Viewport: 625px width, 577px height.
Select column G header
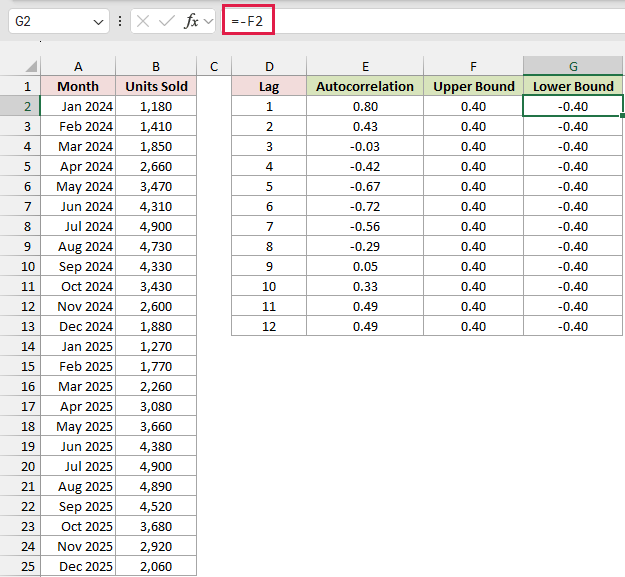tap(573, 66)
